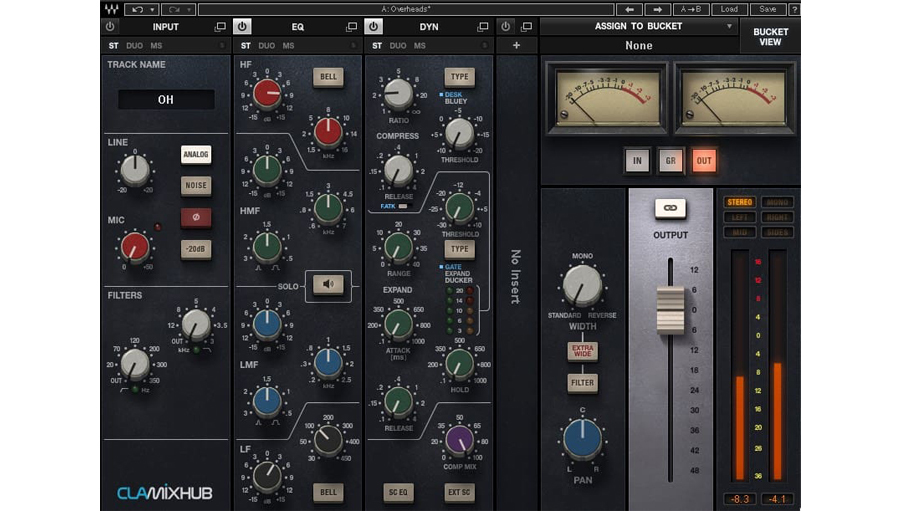Click the Load preset button

click(x=729, y=9)
